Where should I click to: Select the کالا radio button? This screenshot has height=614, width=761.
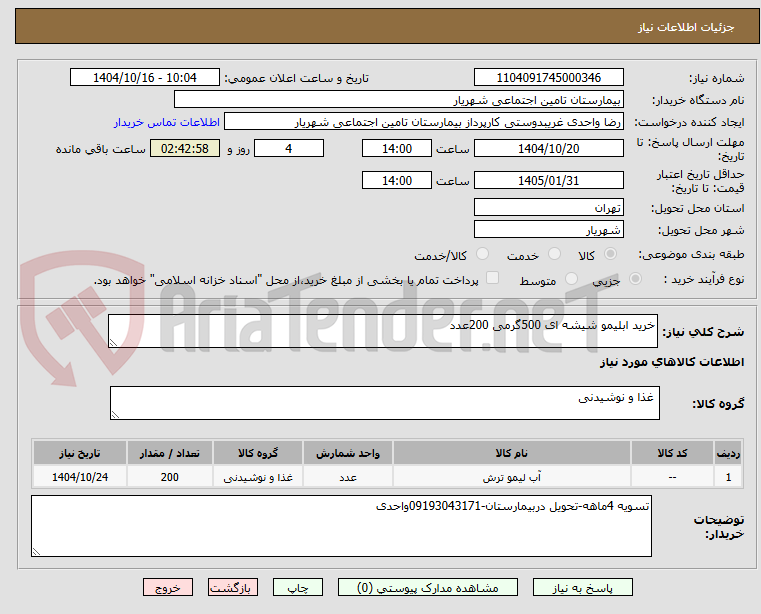coord(610,254)
